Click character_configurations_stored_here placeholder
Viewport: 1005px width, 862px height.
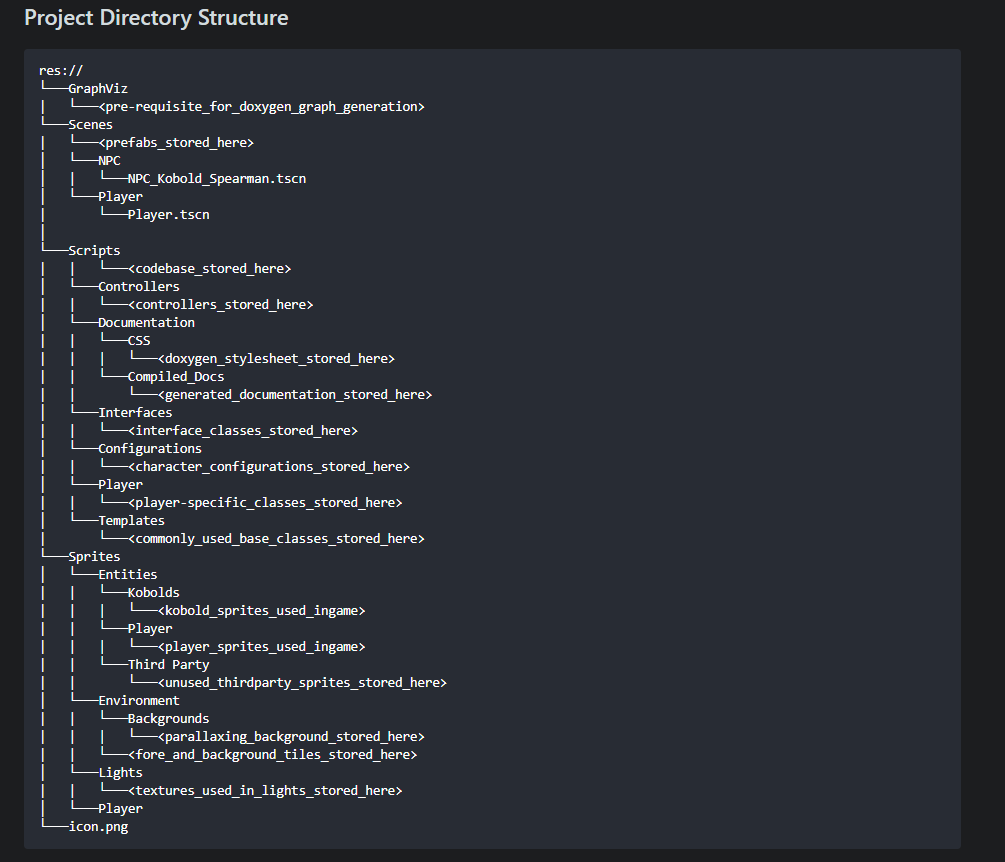coord(269,467)
